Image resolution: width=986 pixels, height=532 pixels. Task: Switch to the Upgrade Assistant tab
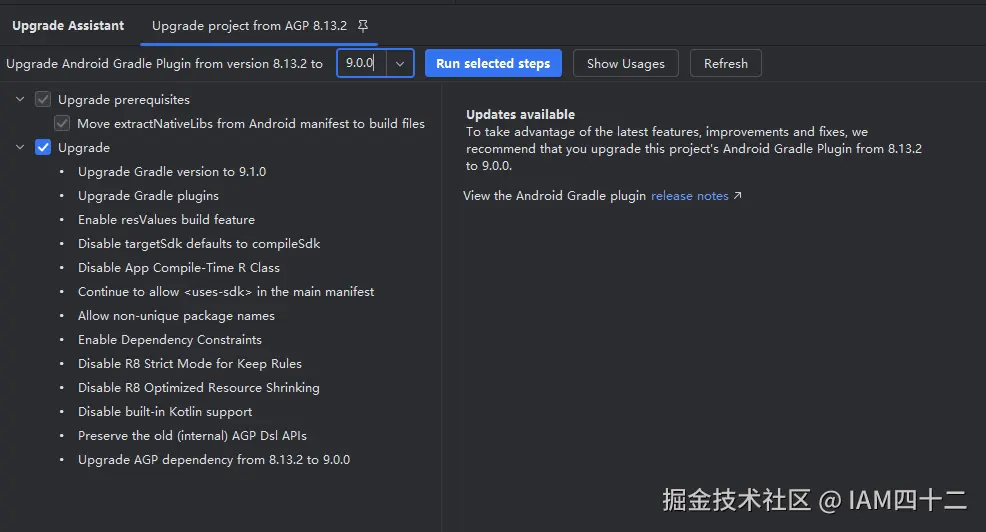[68, 26]
